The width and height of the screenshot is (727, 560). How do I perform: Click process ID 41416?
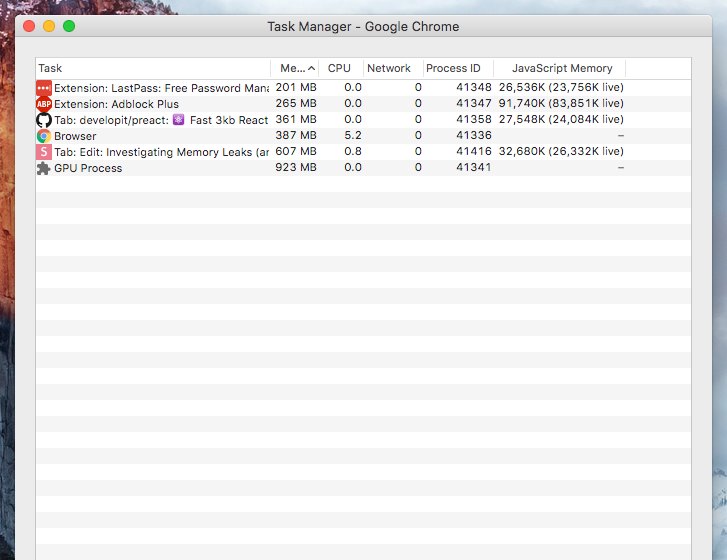(473, 152)
